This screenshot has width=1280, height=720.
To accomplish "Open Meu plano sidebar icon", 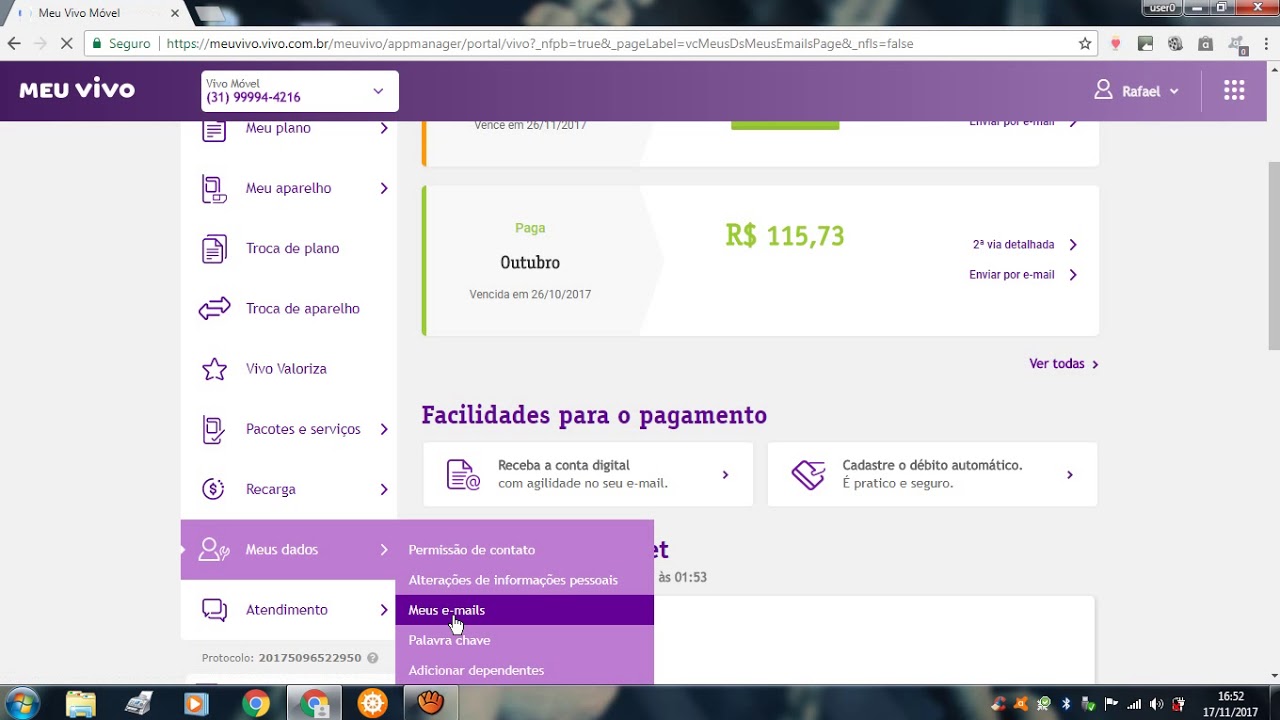I will tap(214, 129).
